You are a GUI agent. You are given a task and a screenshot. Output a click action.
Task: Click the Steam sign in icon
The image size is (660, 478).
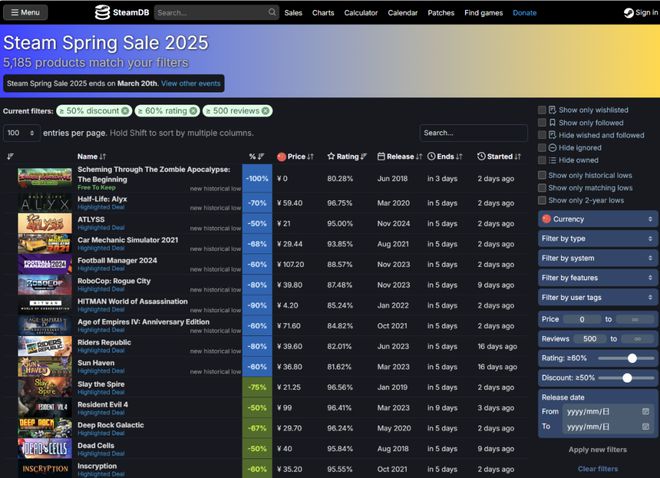628,13
